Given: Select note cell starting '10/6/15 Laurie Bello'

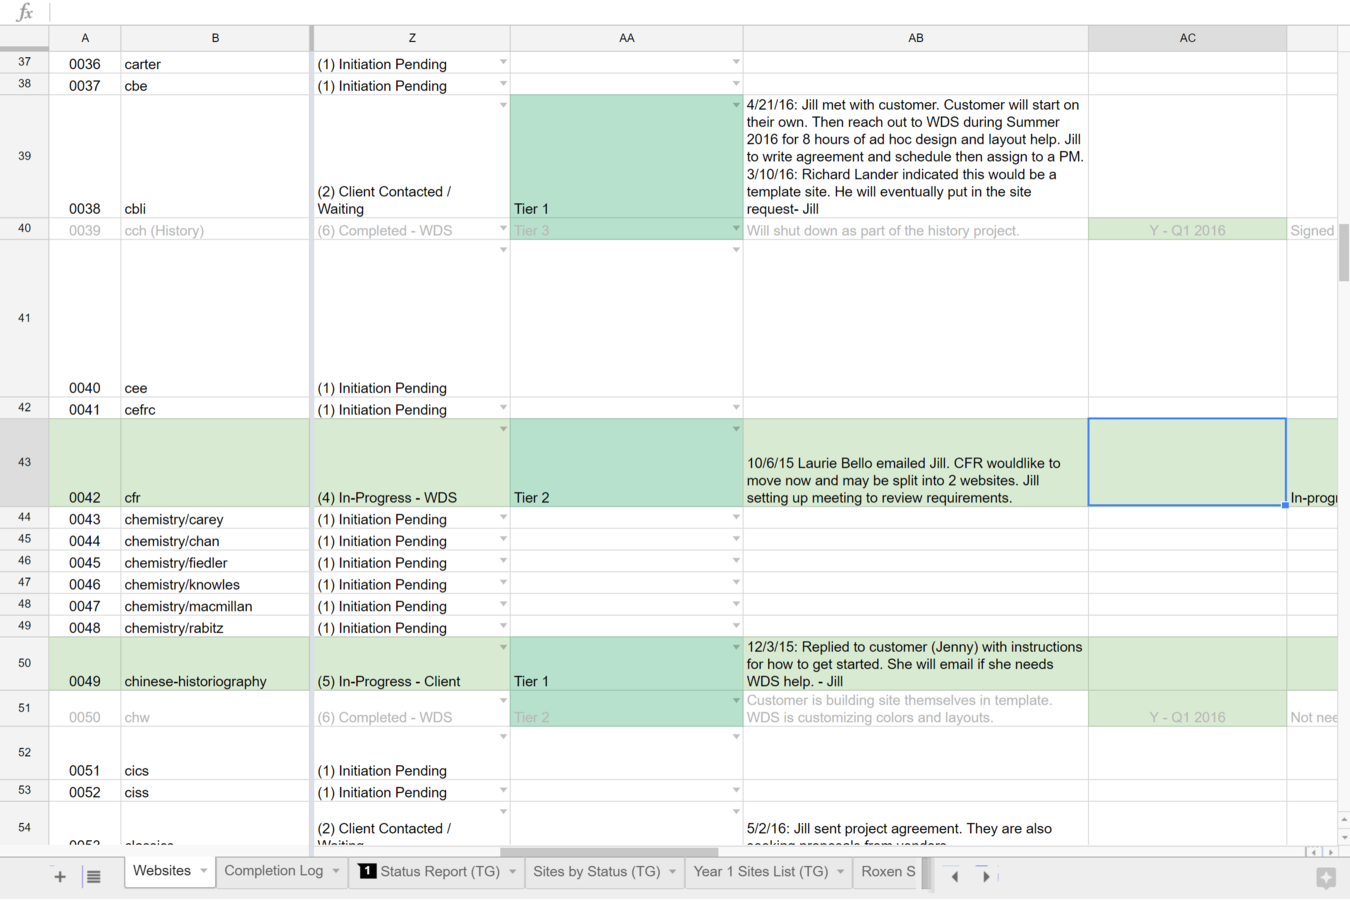Looking at the screenshot, I should tap(916, 463).
